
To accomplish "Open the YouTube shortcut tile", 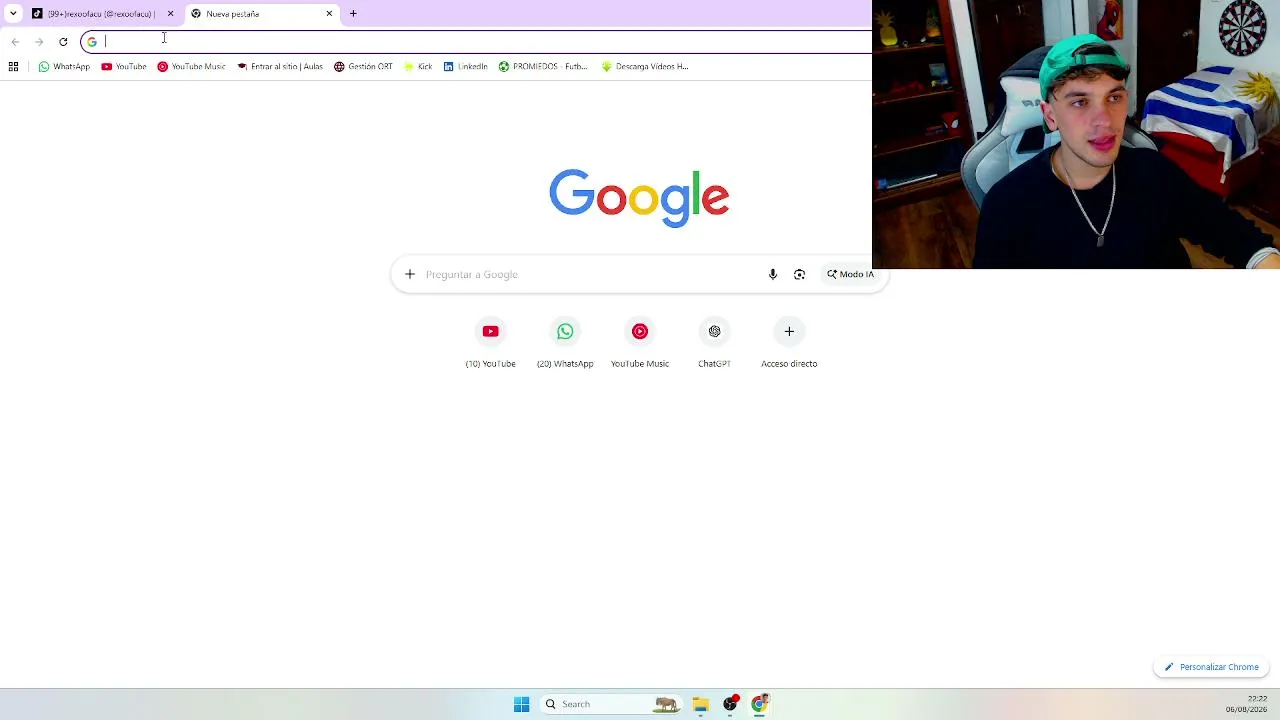I will coord(490,343).
